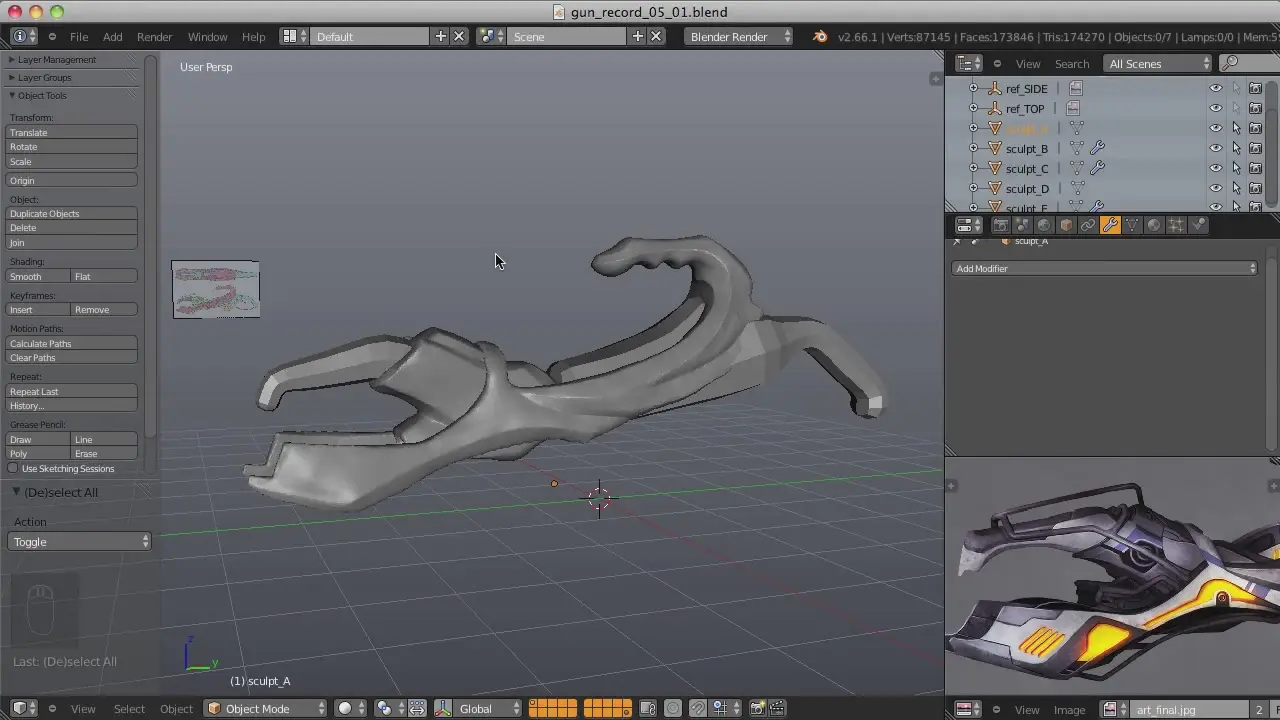Screen dimensions: 1280x720
Task: Open the Render properties tab camera icon
Action: click(x=1000, y=226)
